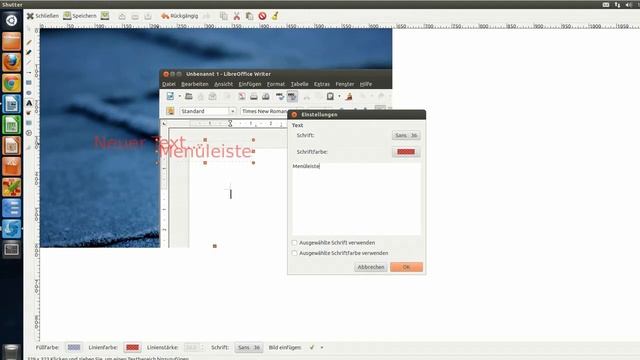The width and height of the screenshot is (640, 360).
Task: Click the broom clear-all icon
Action: point(275,16)
